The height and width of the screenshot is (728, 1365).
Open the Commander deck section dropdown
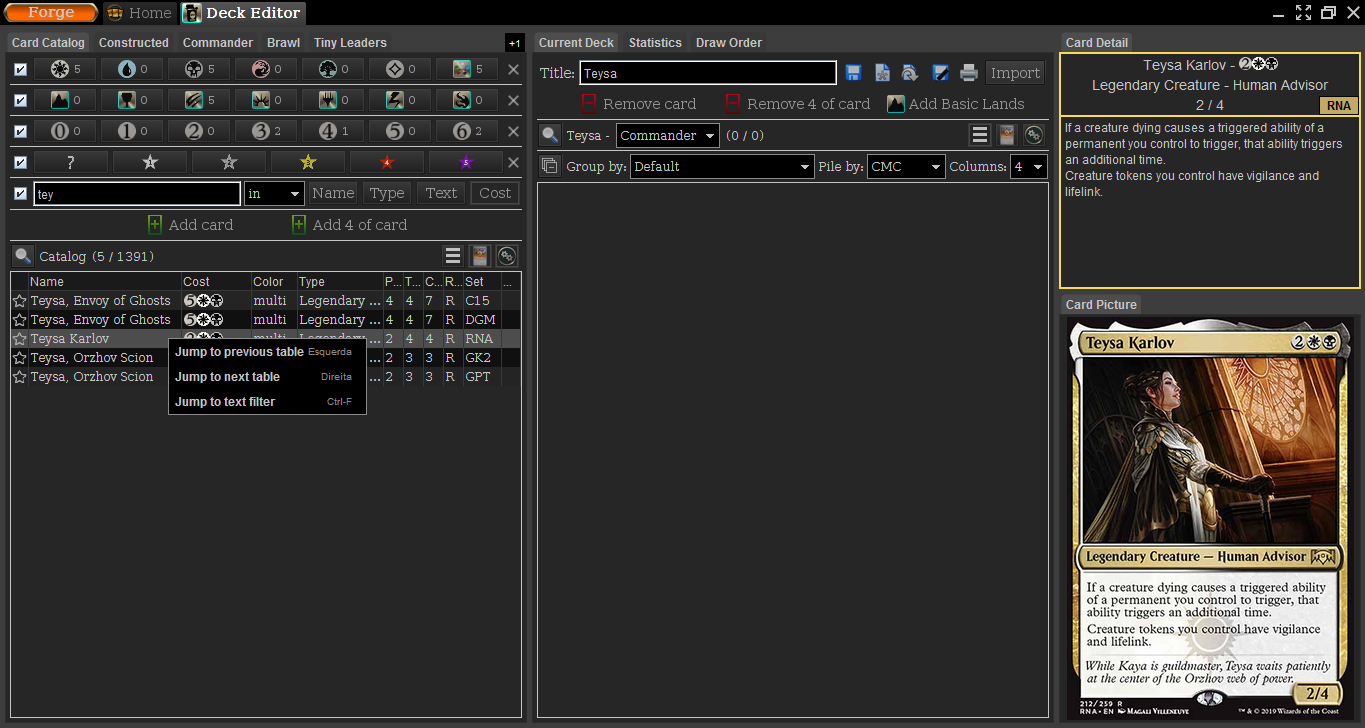pyautogui.click(x=667, y=135)
